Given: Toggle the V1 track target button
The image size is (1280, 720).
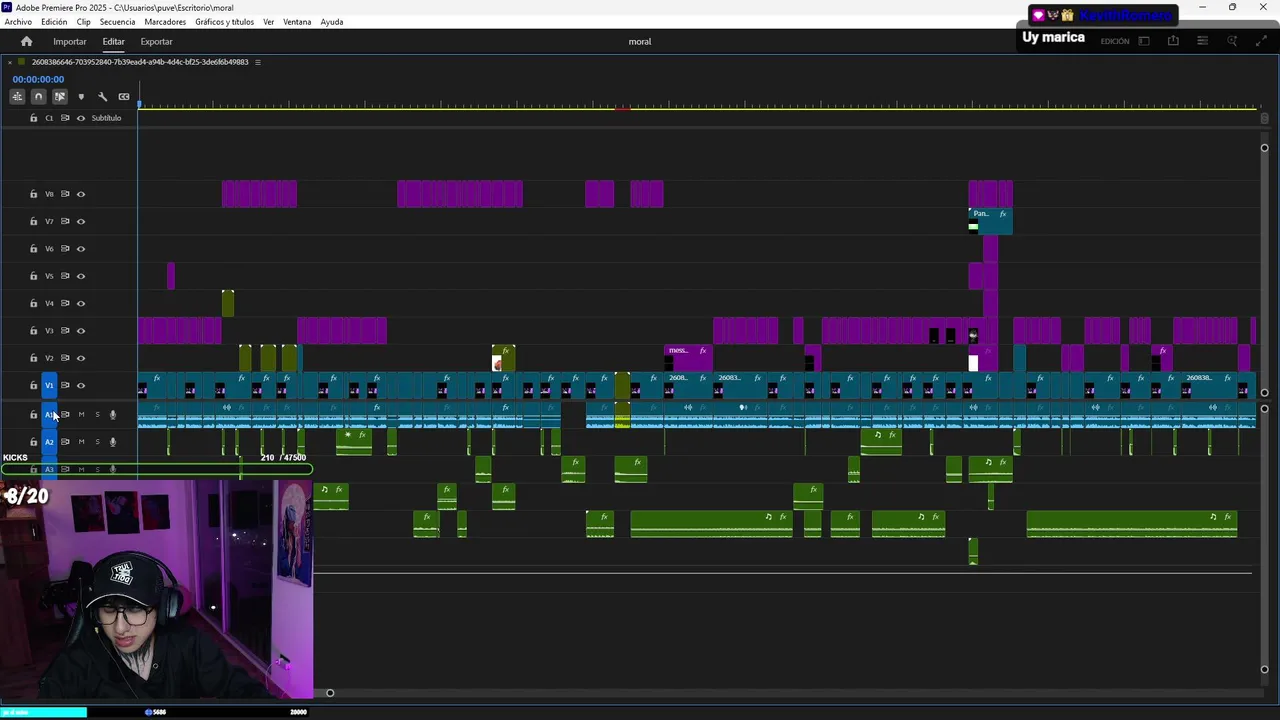Looking at the screenshot, I should coord(49,385).
